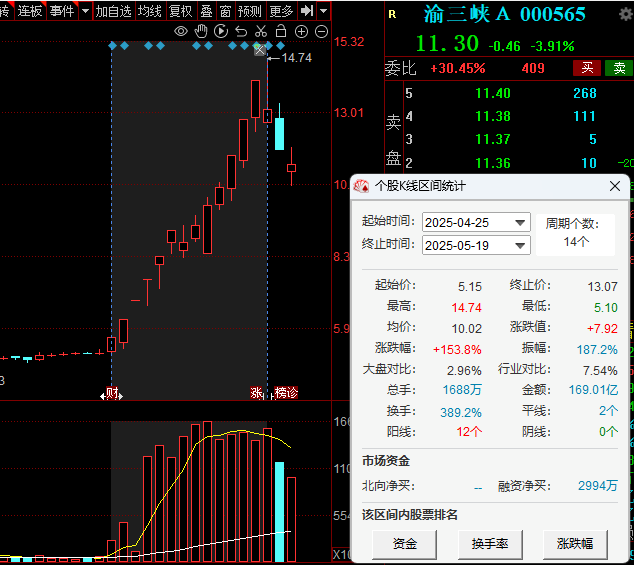The width and height of the screenshot is (634, 565).
Task: Click the 财 marker below the chart
Action: 112,392
